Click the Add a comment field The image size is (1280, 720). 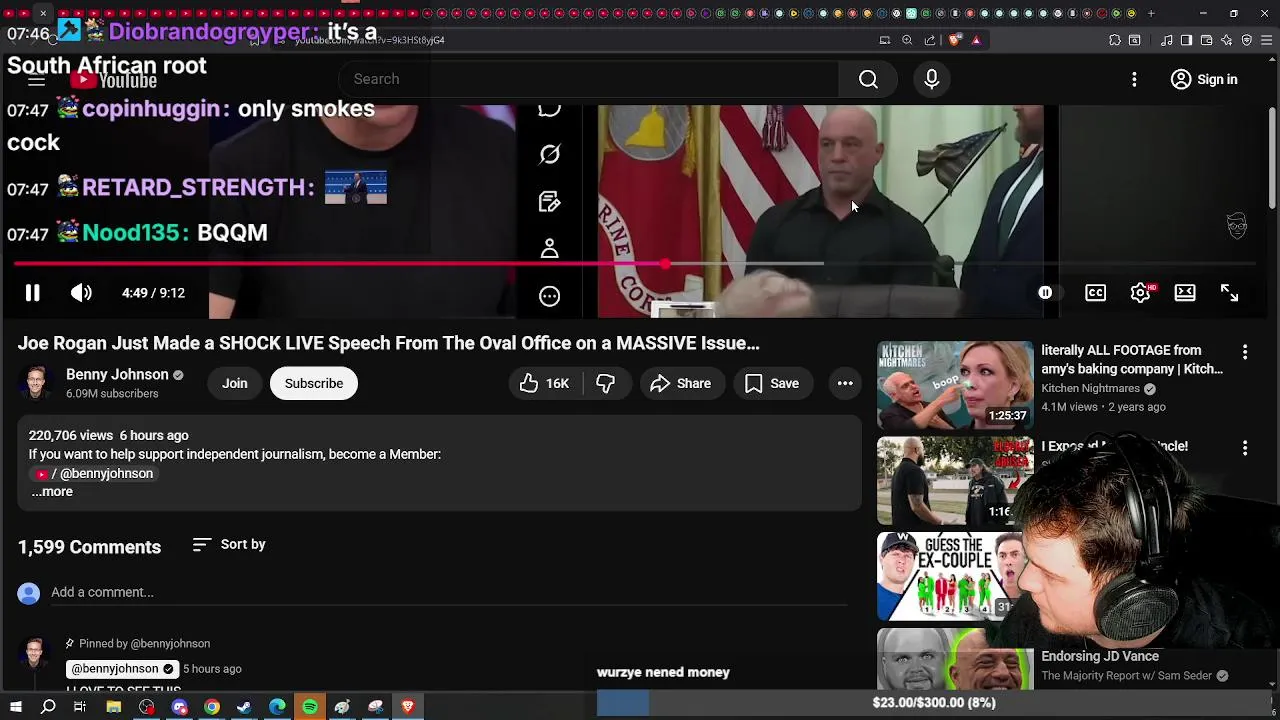pyautogui.click(x=448, y=592)
